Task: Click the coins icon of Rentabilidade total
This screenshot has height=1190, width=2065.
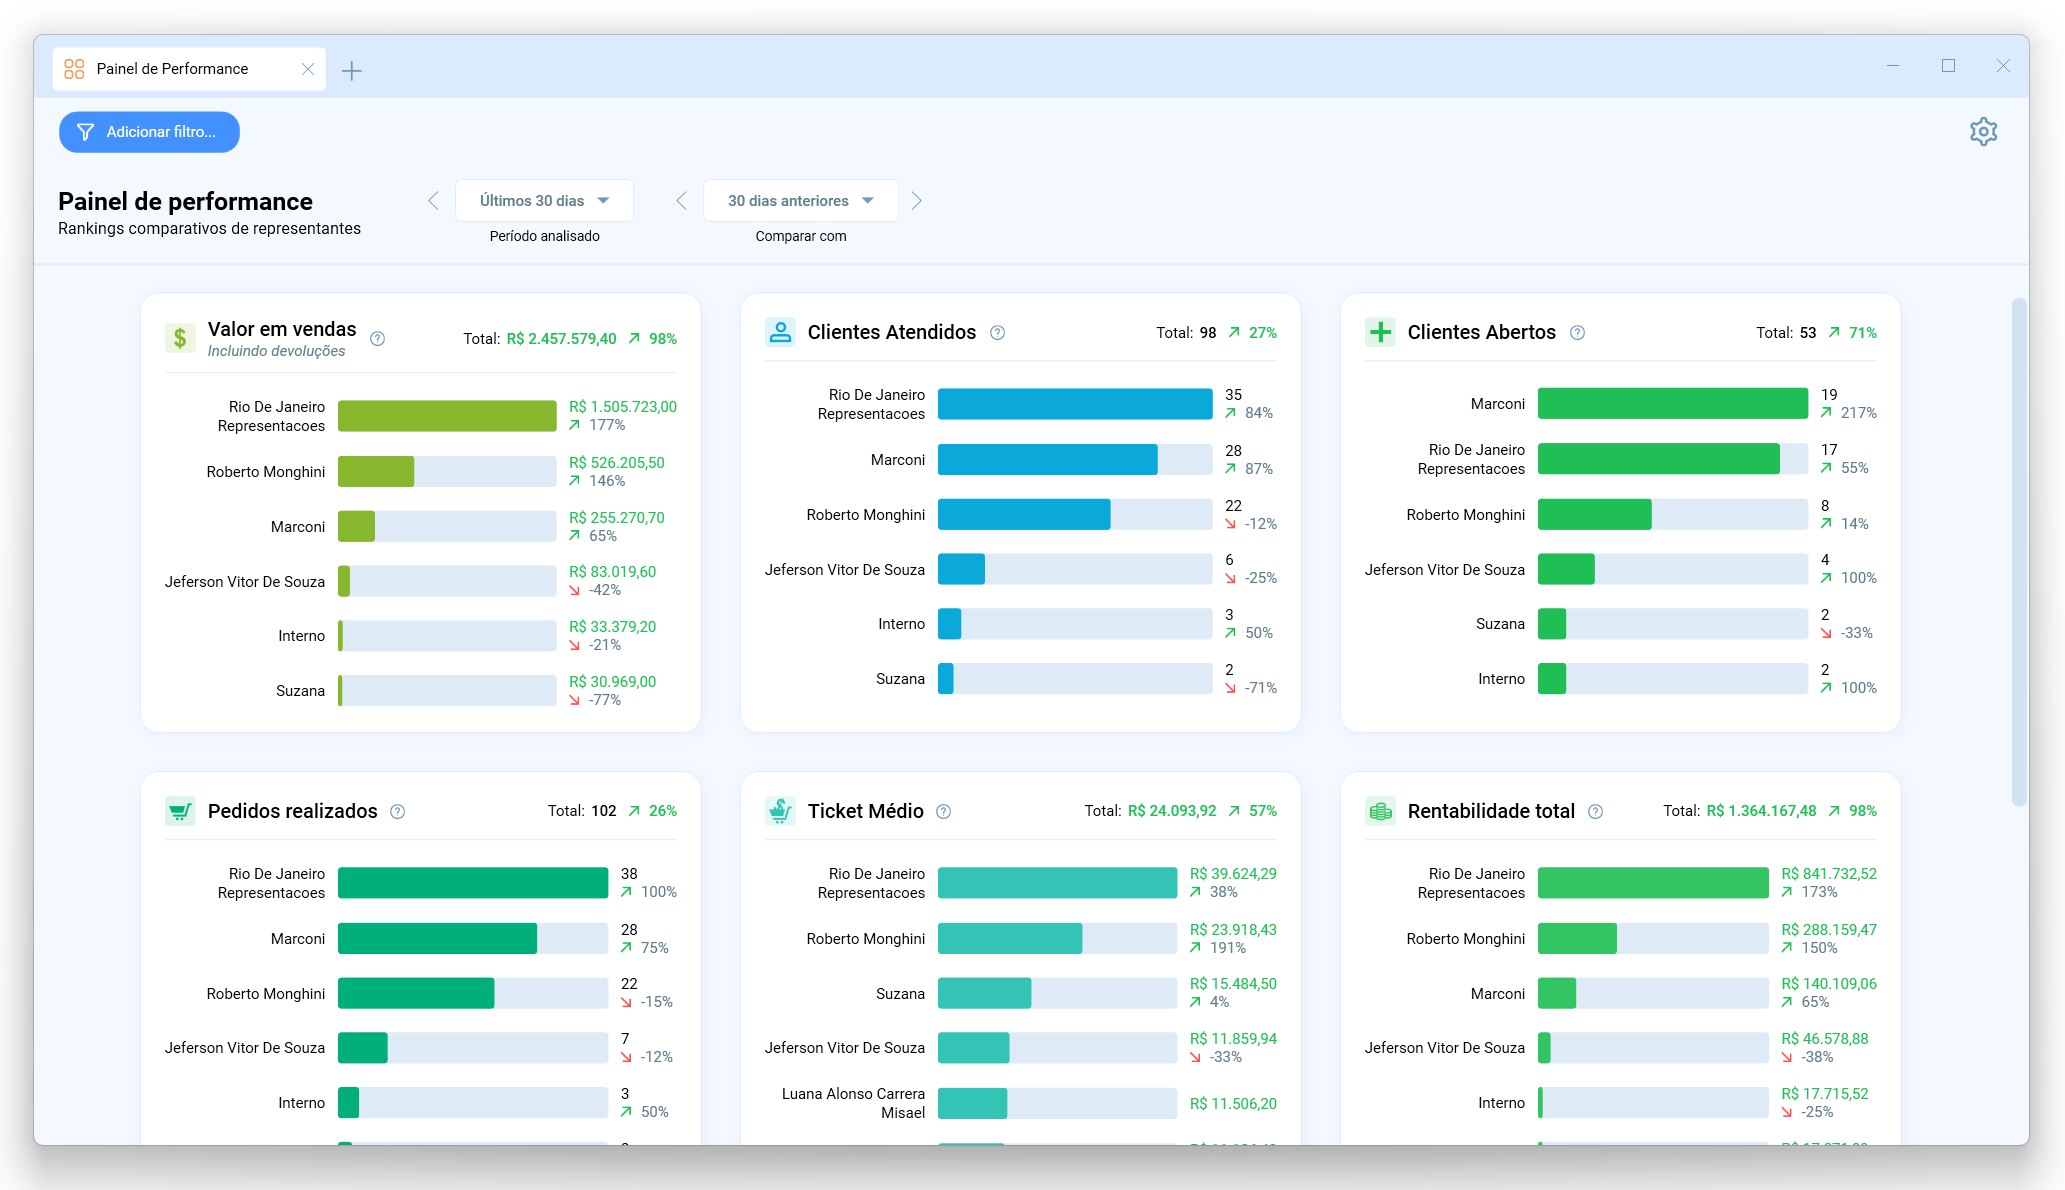Action: (1380, 811)
